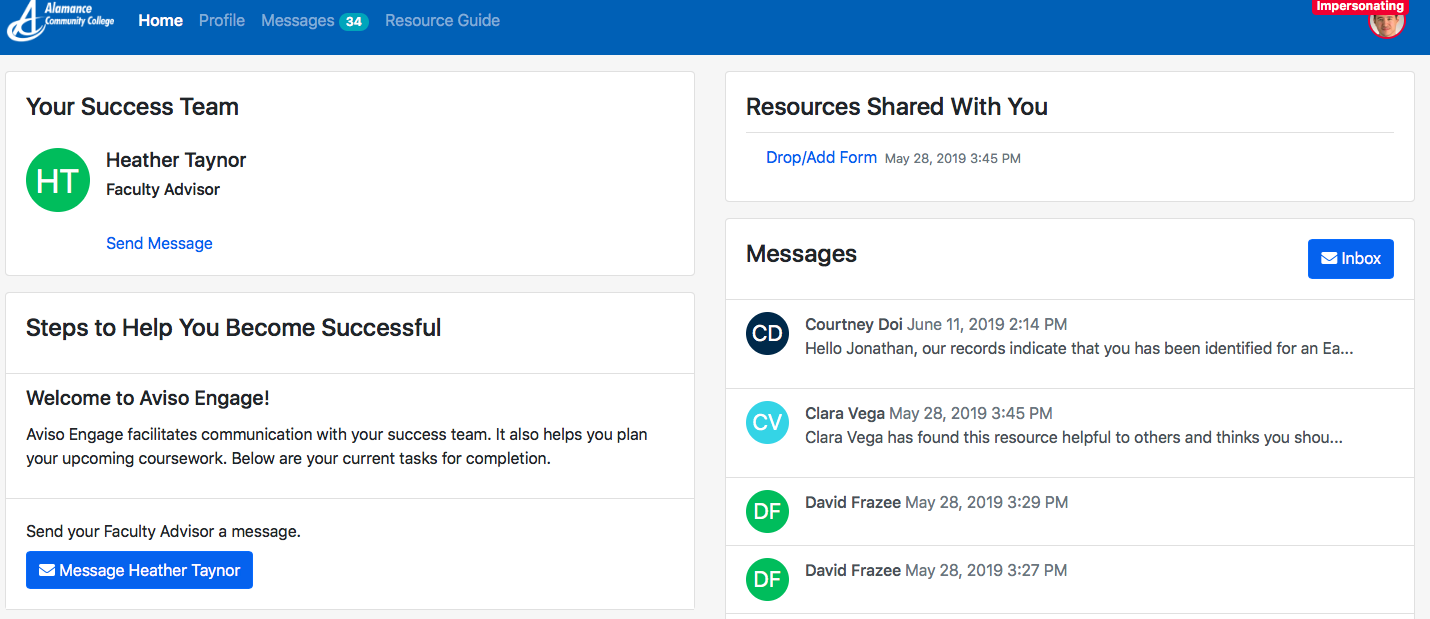
Task: Open the Inbox button
Action: (x=1351, y=259)
